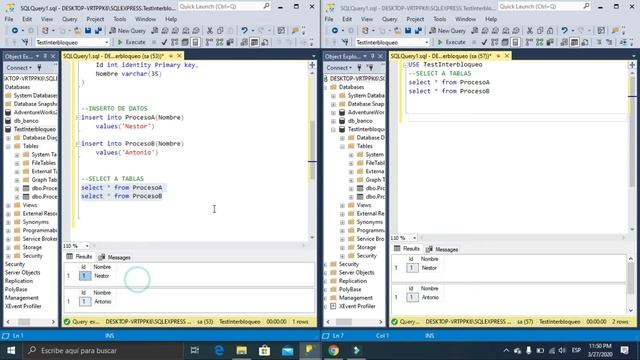
Task: Collapse TestInterbloqueo node in right Object Explorer
Action: [333, 129]
